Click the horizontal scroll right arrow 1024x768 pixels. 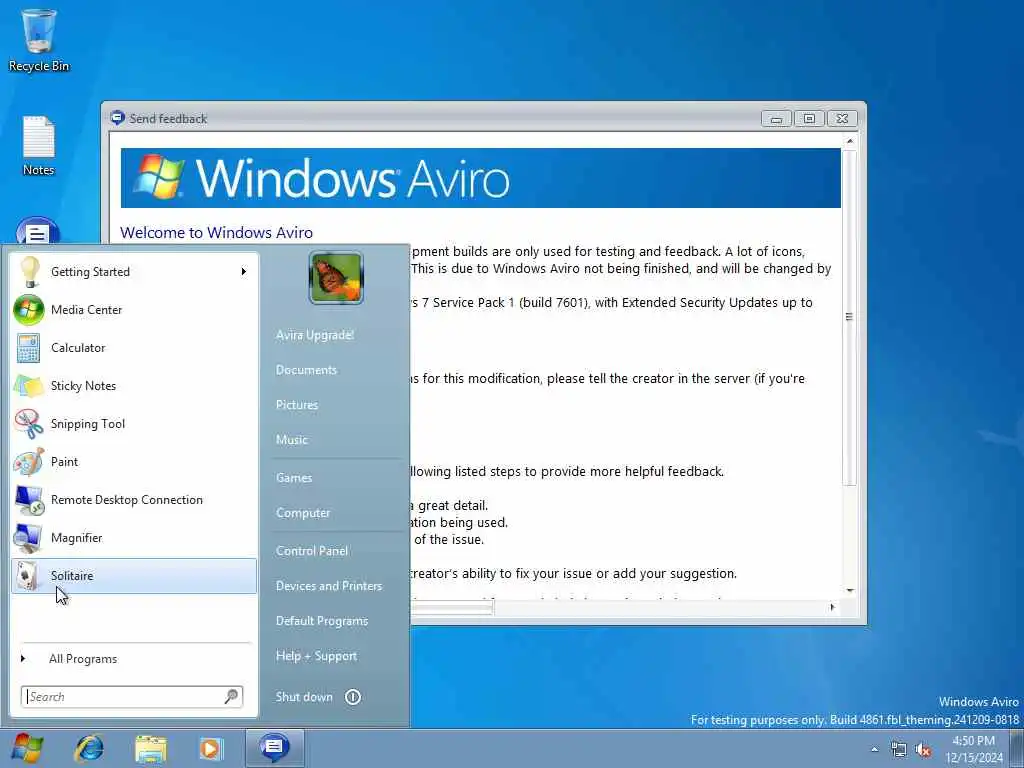pyautogui.click(x=832, y=607)
